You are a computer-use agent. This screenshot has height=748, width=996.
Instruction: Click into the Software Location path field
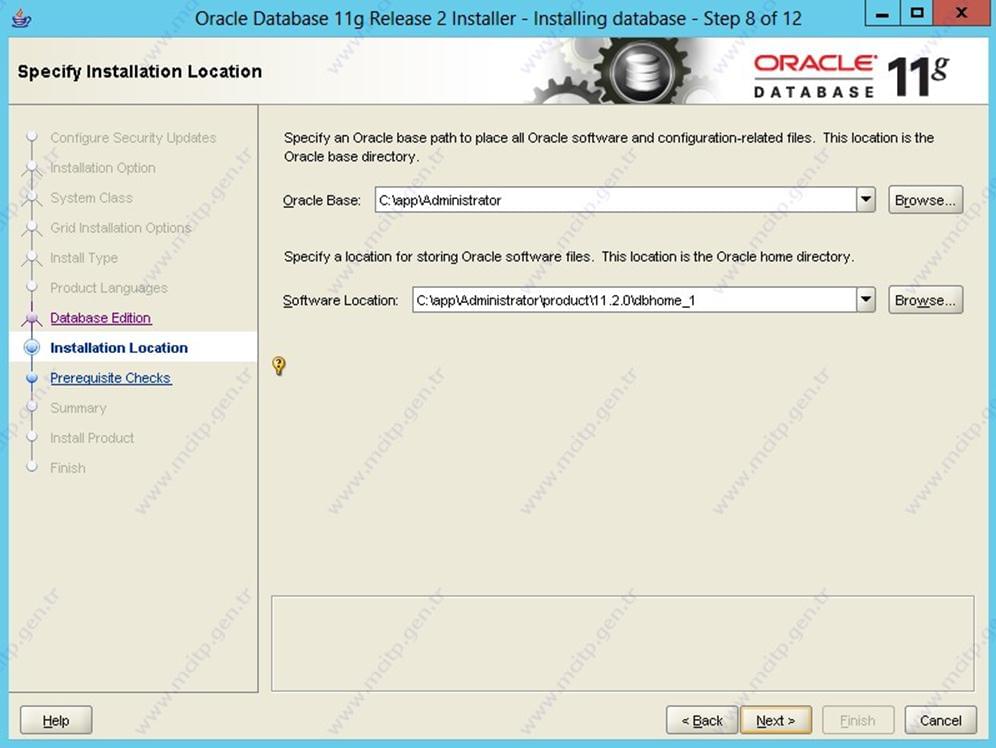click(635, 300)
